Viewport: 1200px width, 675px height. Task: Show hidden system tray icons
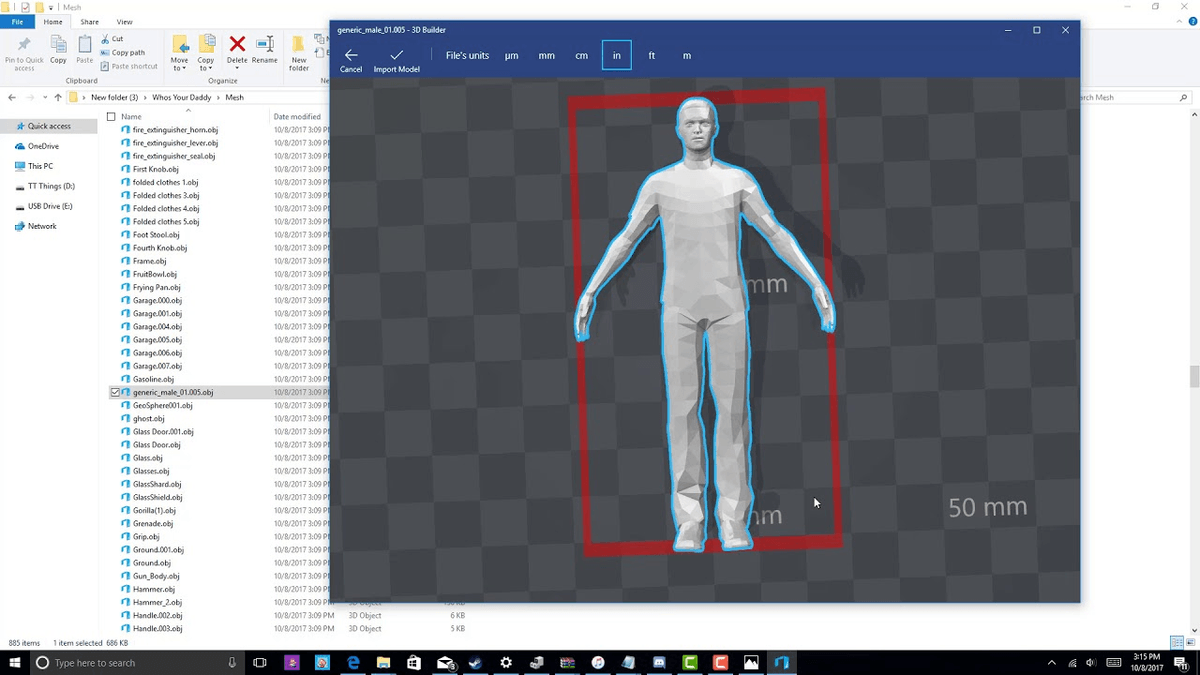(x=1052, y=662)
